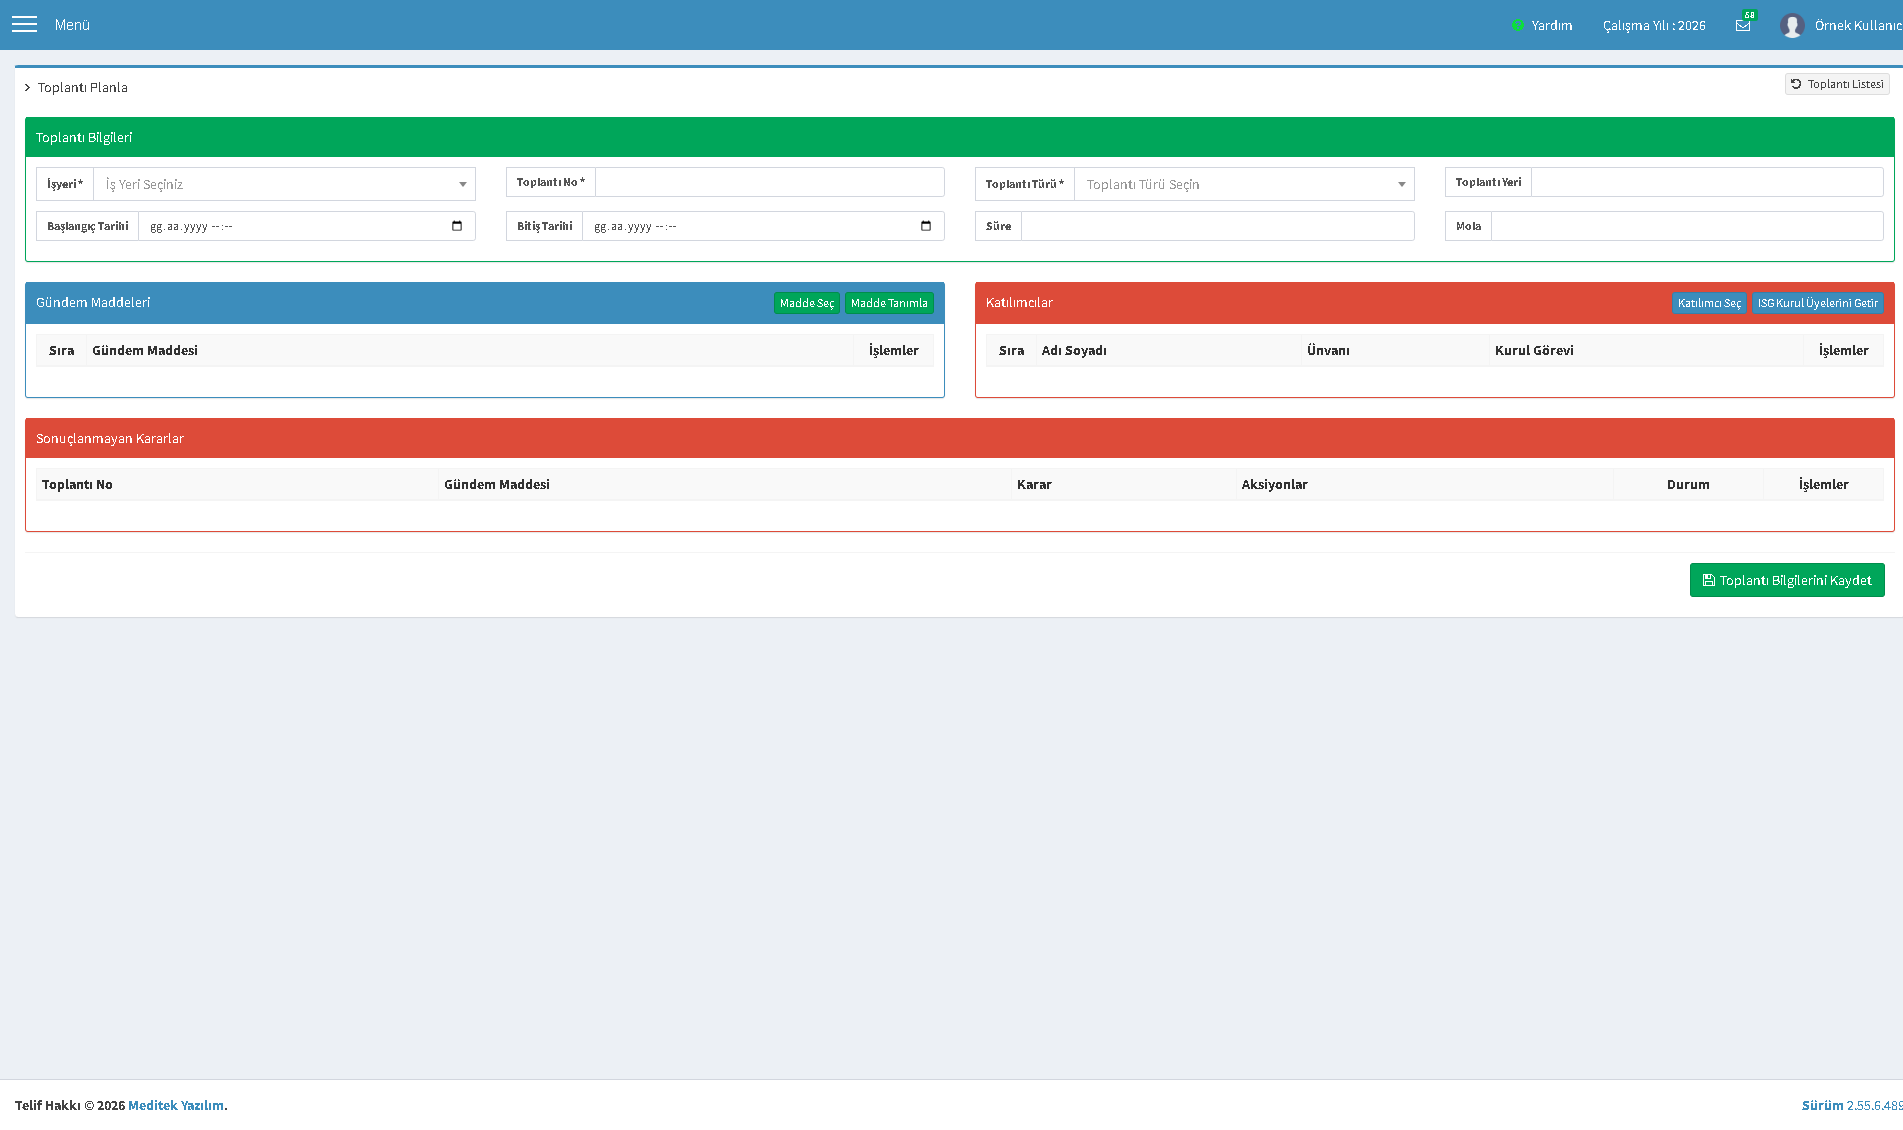The height and width of the screenshot is (1130, 1903).
Task: Open the Bitiş Tarihi calendar picker icon
Action: pos(926,226)
